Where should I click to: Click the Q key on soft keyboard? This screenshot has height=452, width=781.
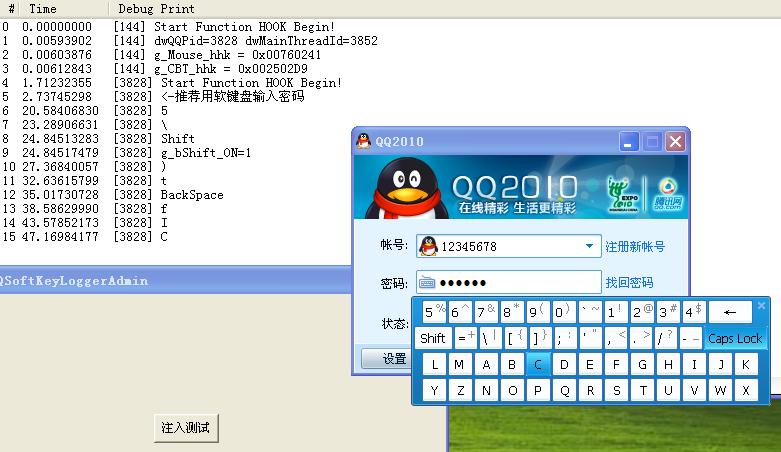564,390
